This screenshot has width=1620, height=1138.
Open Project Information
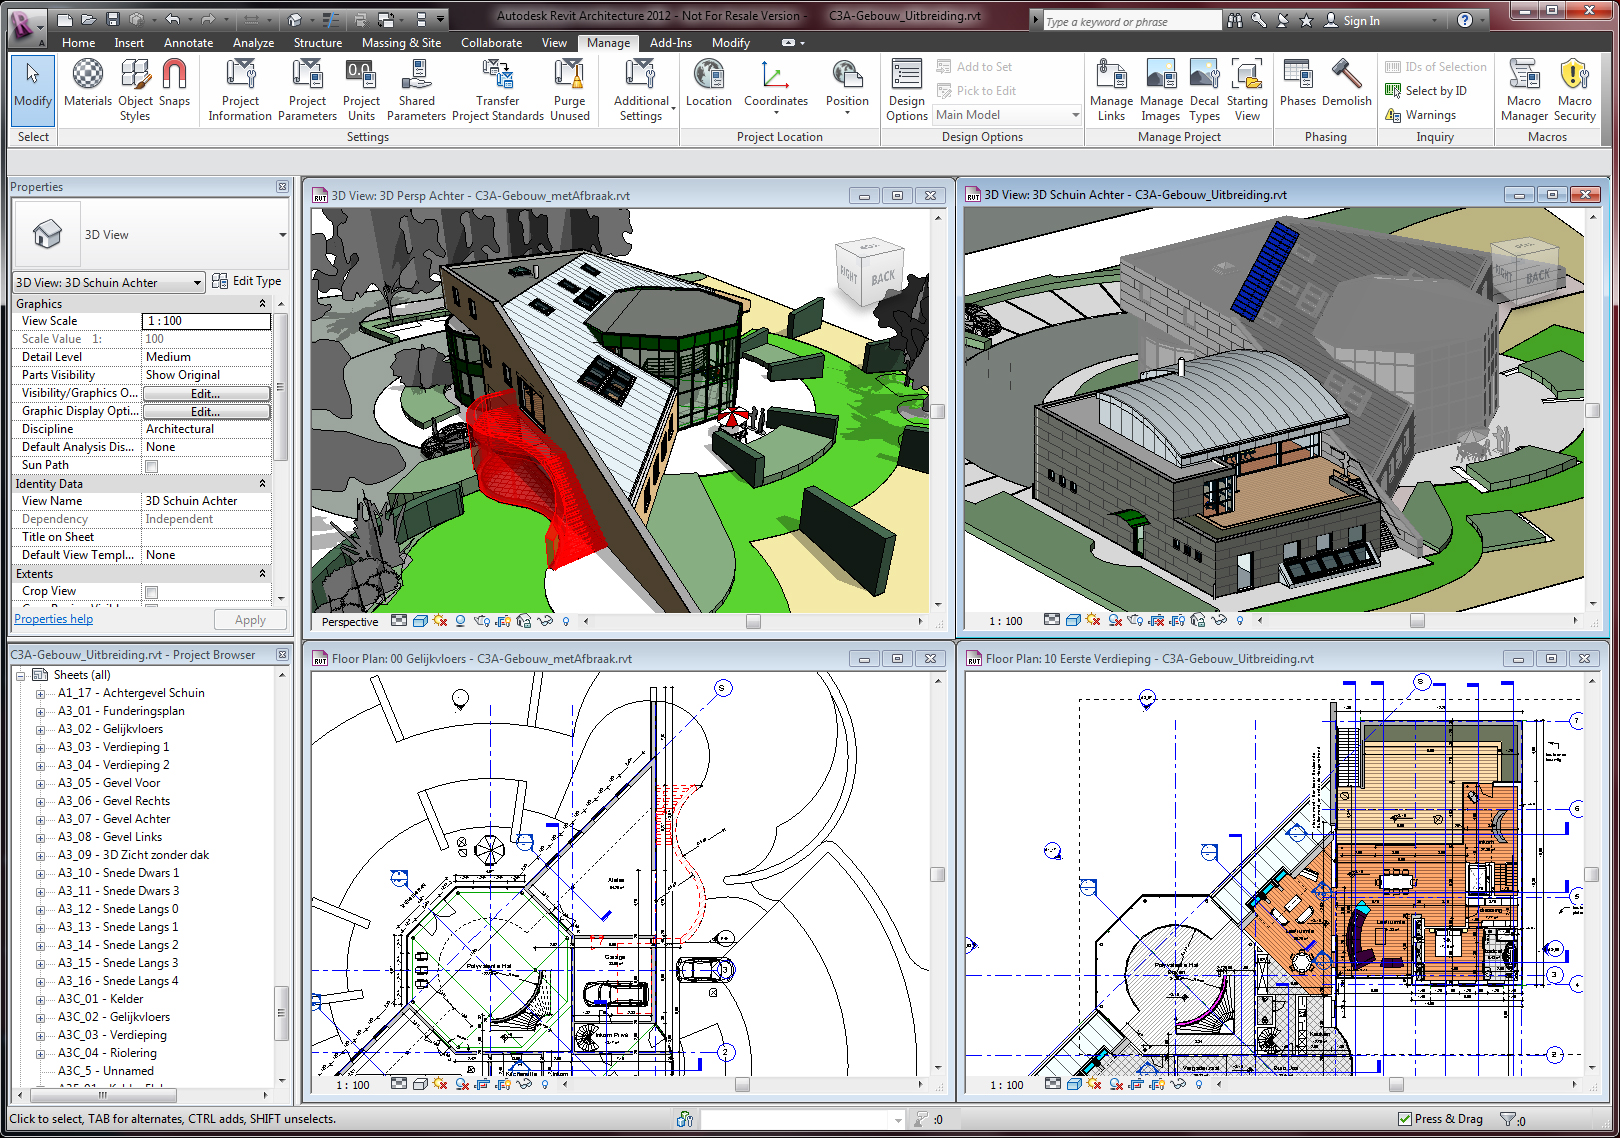(x=240, y=90)
